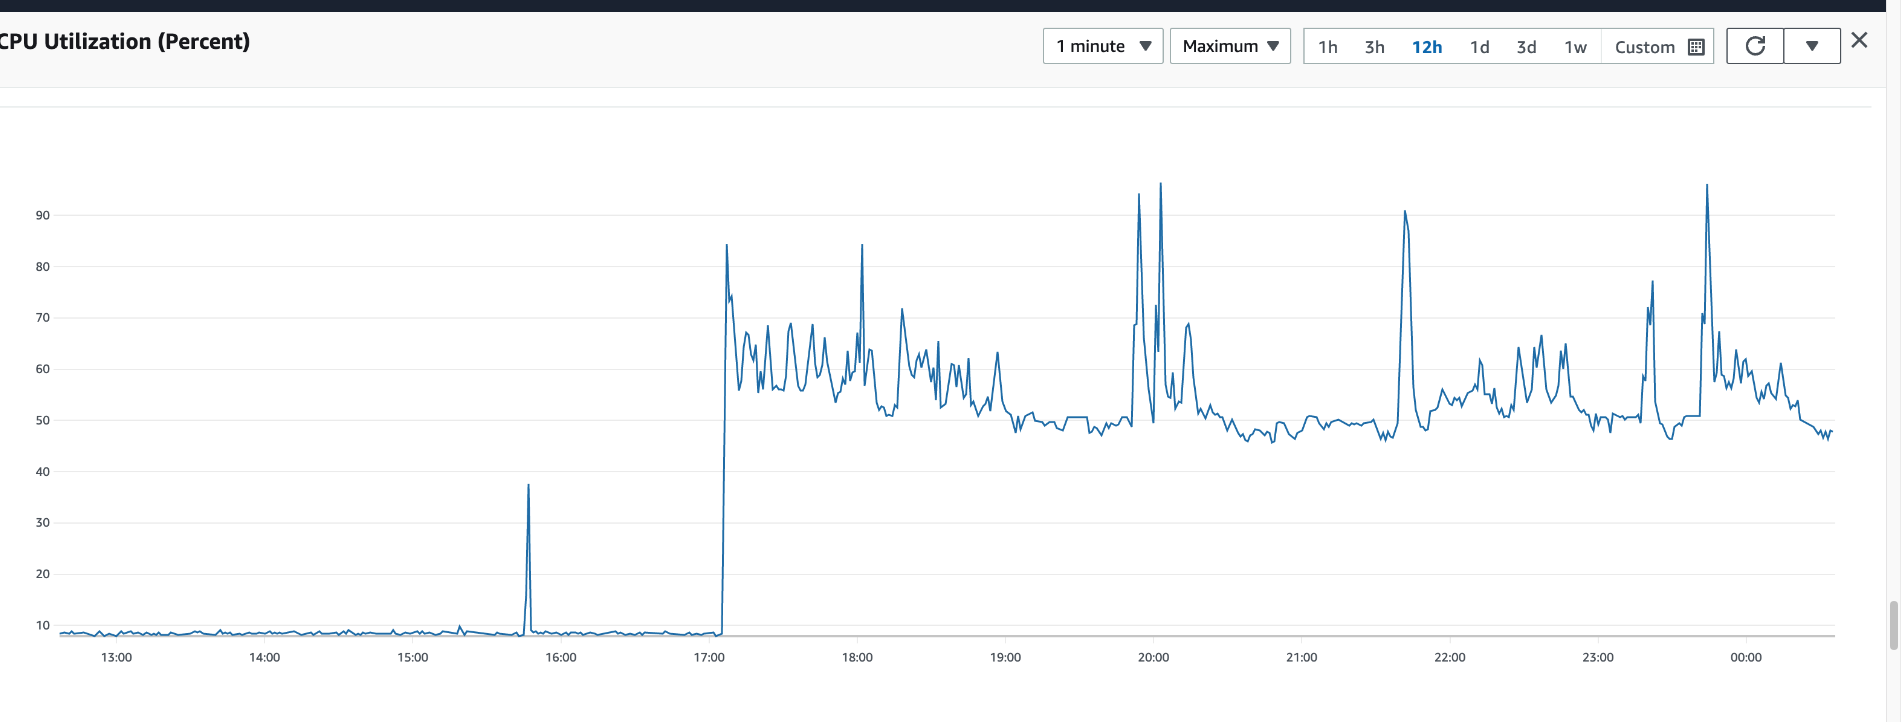This screenshot has height=722, width=1901.
Task: Switch to the 1d time range
Action: pyautogui.click(x=1480, y=47)
